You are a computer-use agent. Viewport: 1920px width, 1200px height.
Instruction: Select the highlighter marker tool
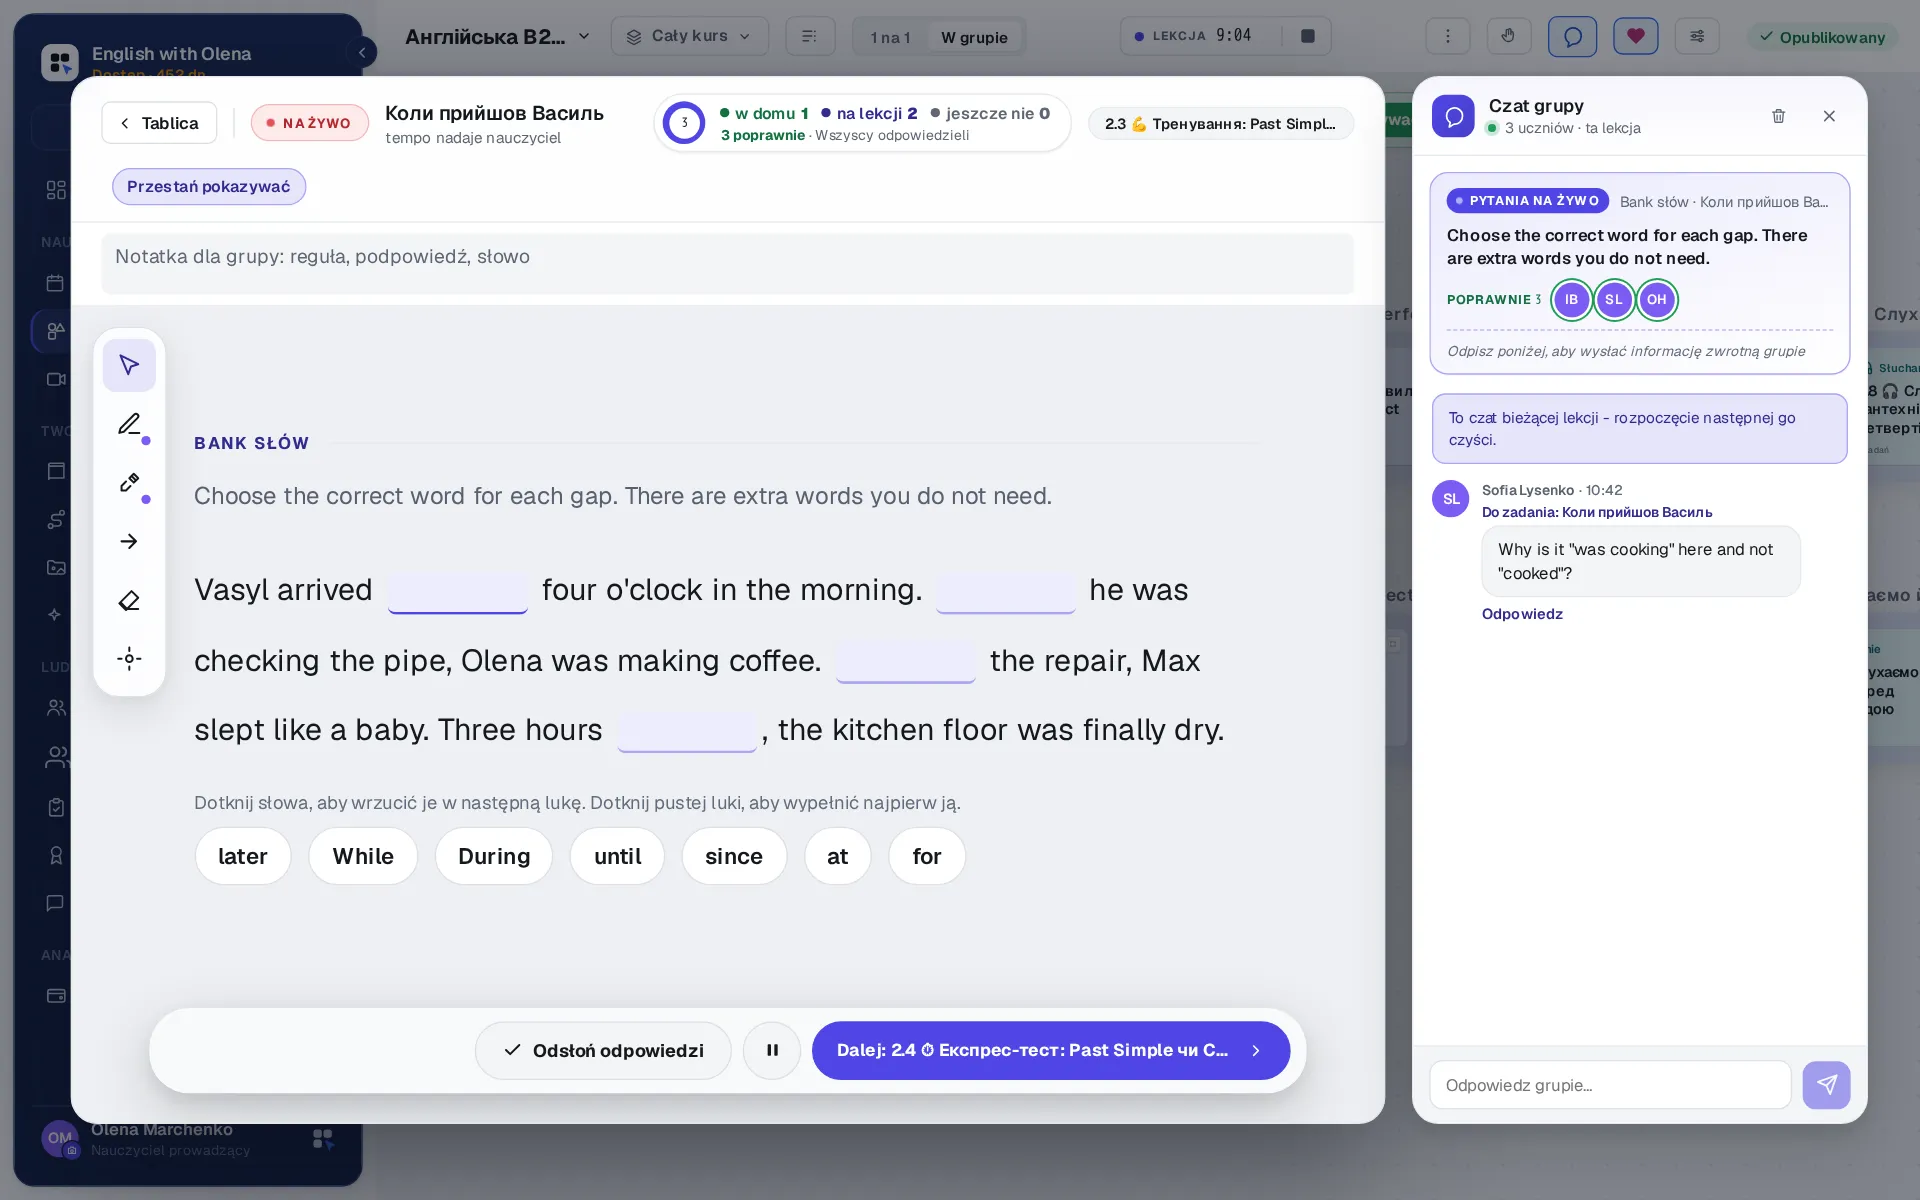click(129, 483)
